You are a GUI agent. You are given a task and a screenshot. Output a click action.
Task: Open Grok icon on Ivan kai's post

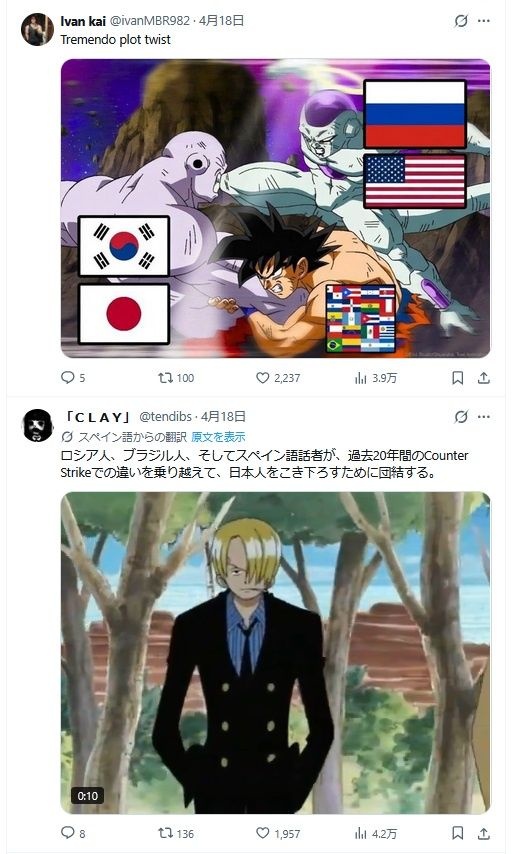tap(461, 21)
